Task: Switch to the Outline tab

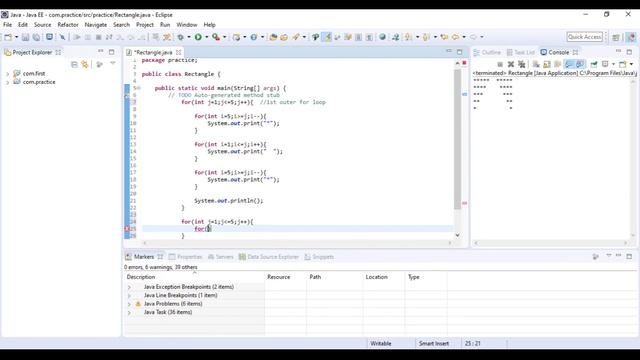Action: pyautogui.click(x=487, y=52)
